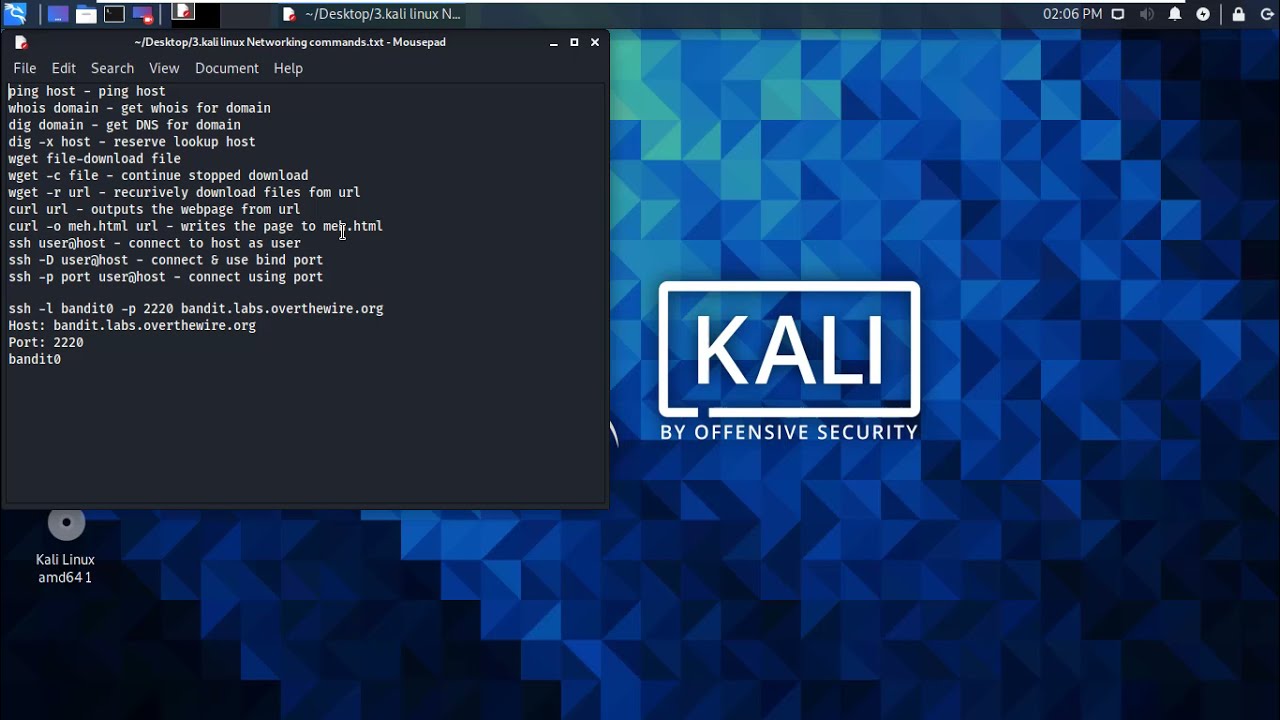Image resolution: width=1280 pixels, height=720 pixels.
Task: Minimize the Mousepad window
Action: [553, 42]
